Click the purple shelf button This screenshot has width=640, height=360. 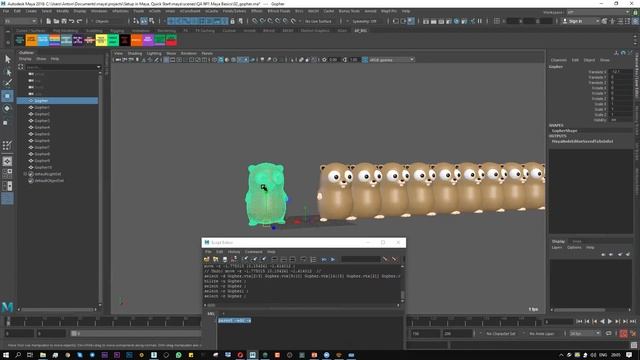point(148,40)
